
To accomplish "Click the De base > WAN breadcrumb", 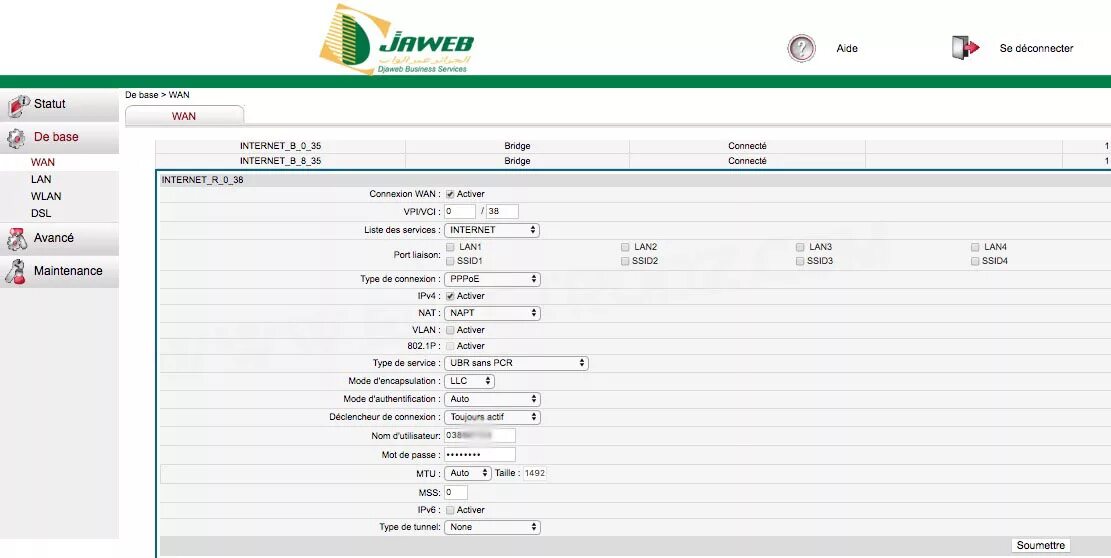I will (157, 95).
